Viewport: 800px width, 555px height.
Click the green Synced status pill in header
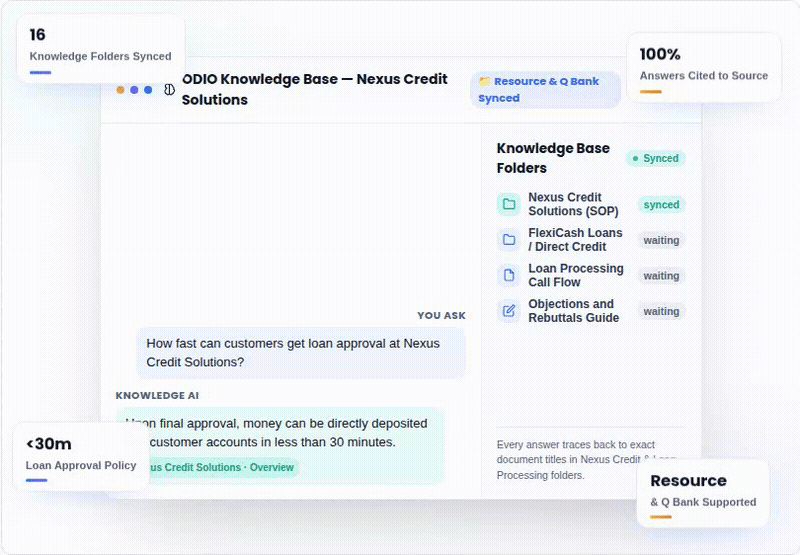coord(656,158)
